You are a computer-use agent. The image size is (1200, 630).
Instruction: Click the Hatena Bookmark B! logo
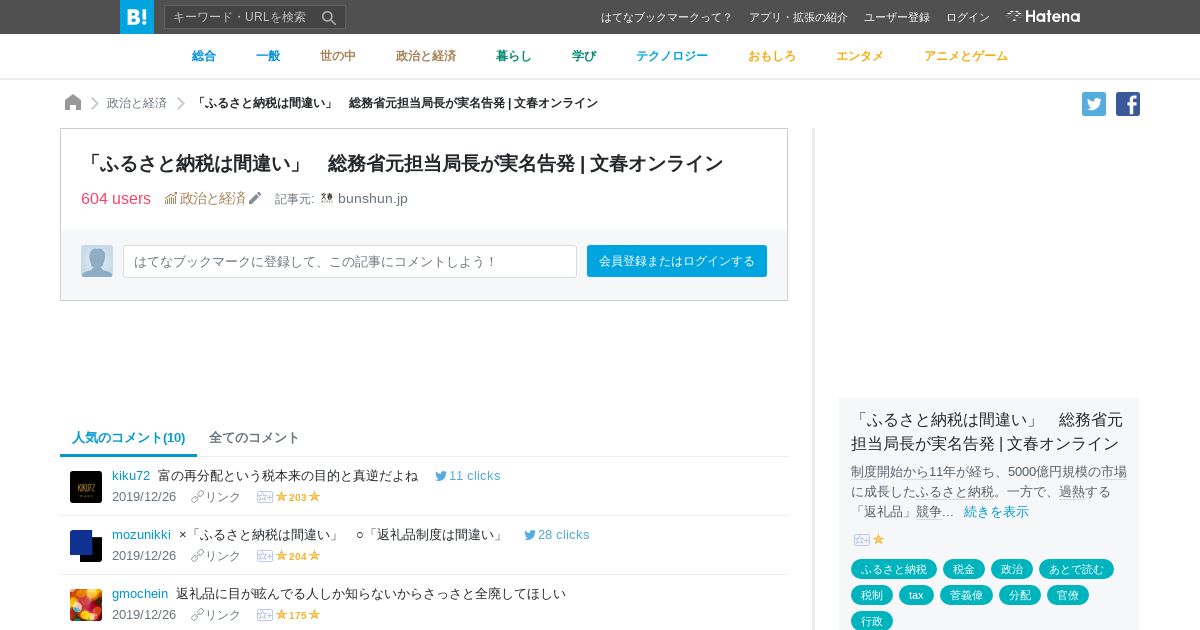137,17
